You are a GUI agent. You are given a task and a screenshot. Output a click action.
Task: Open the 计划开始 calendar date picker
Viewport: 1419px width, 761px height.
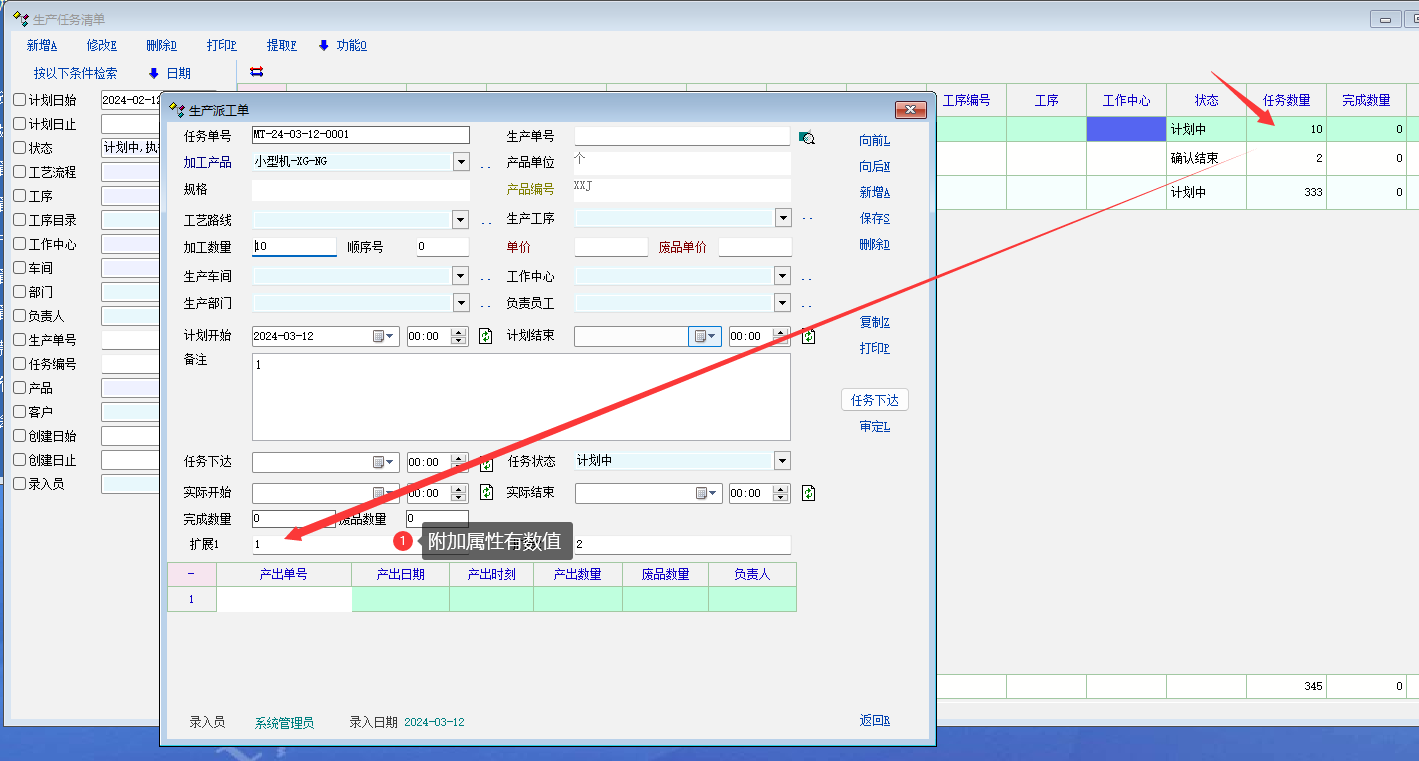point(384,337)
